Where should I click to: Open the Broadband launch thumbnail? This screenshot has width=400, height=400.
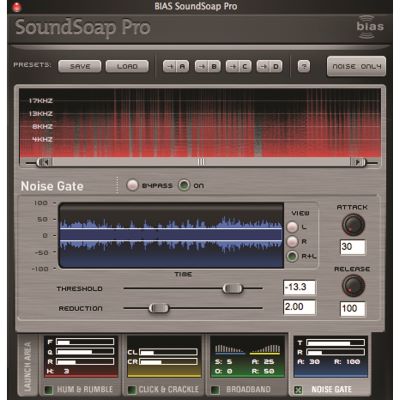coord(248,357)
